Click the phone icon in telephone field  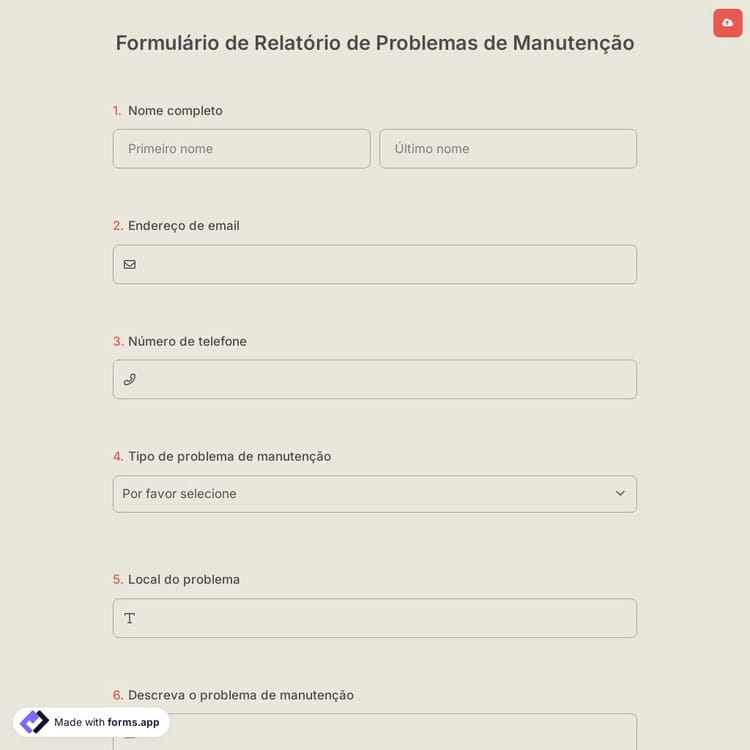click(130, 379)
